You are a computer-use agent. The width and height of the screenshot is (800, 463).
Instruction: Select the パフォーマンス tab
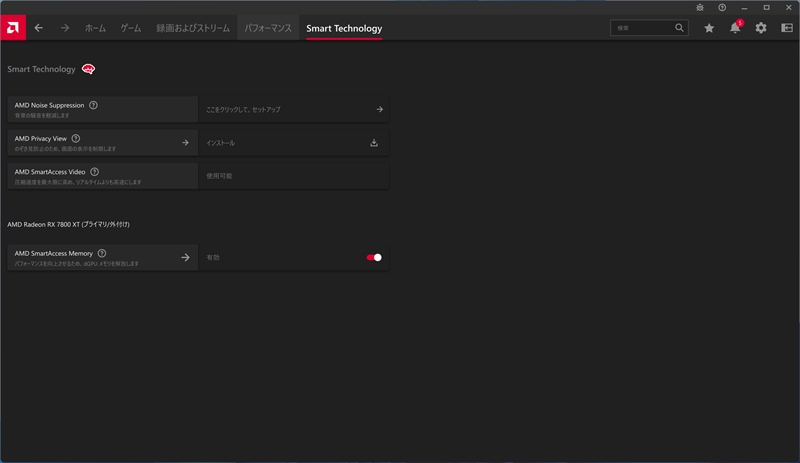coord(268,28)
